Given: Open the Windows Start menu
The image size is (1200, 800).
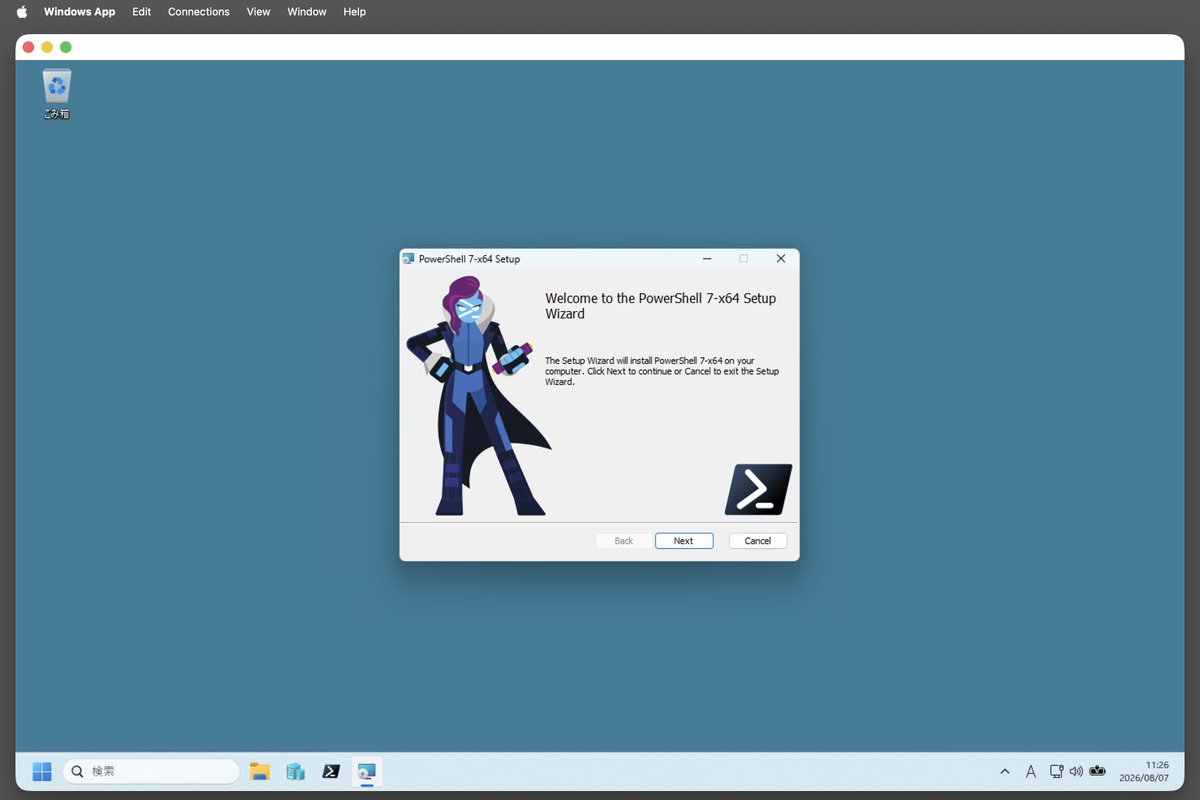Looking at the screenshot, I should [42, 771].
